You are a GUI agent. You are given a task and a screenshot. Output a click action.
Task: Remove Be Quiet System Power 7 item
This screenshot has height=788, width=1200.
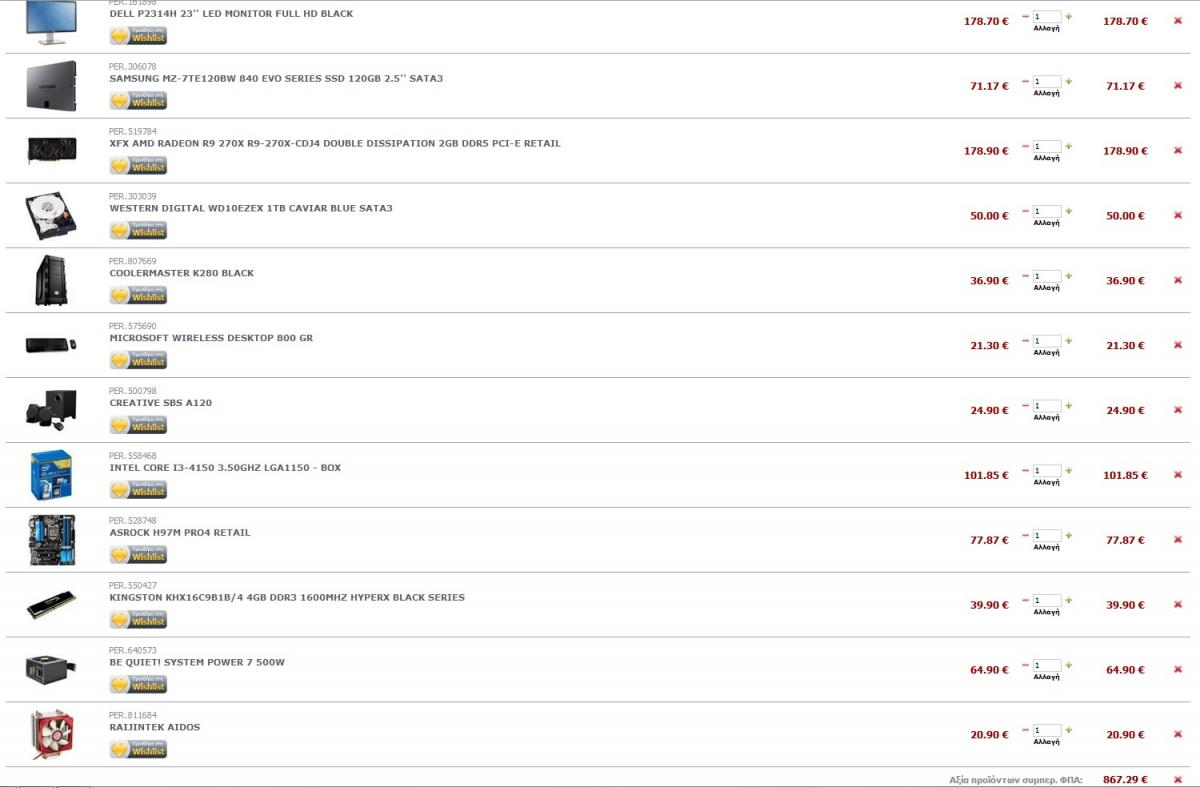1177,670
